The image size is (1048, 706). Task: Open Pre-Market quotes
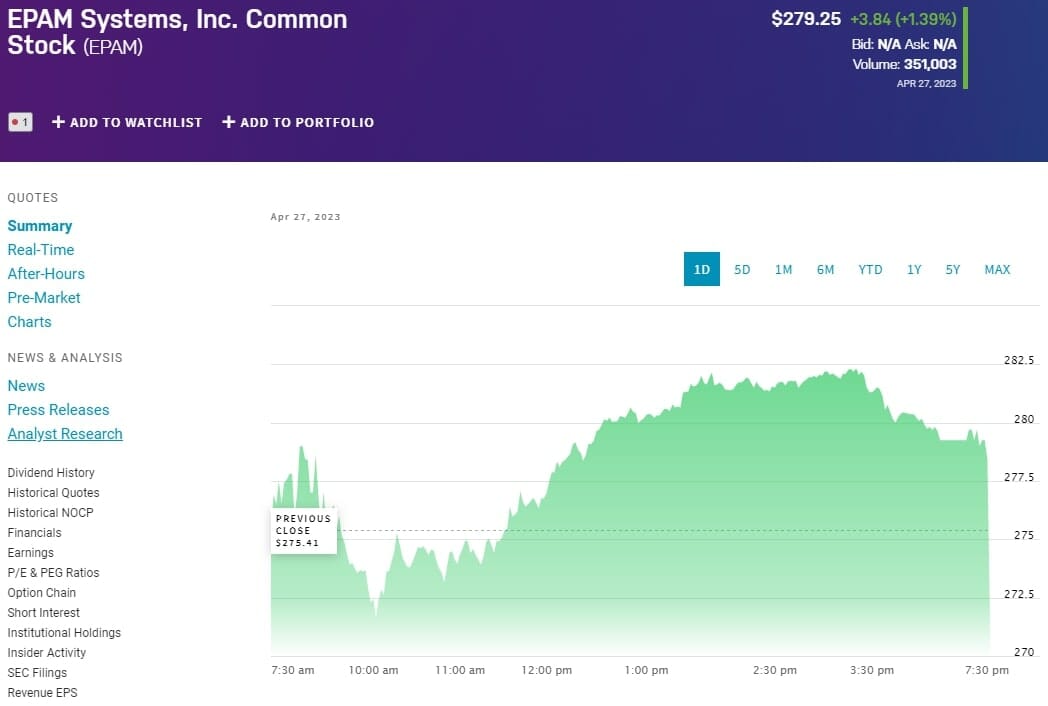[44, 298]
